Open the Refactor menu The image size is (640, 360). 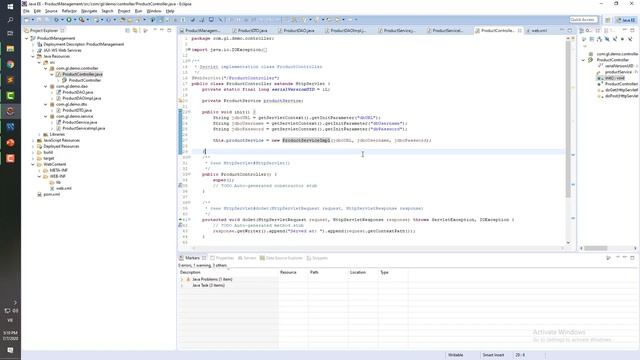point(69,11)
